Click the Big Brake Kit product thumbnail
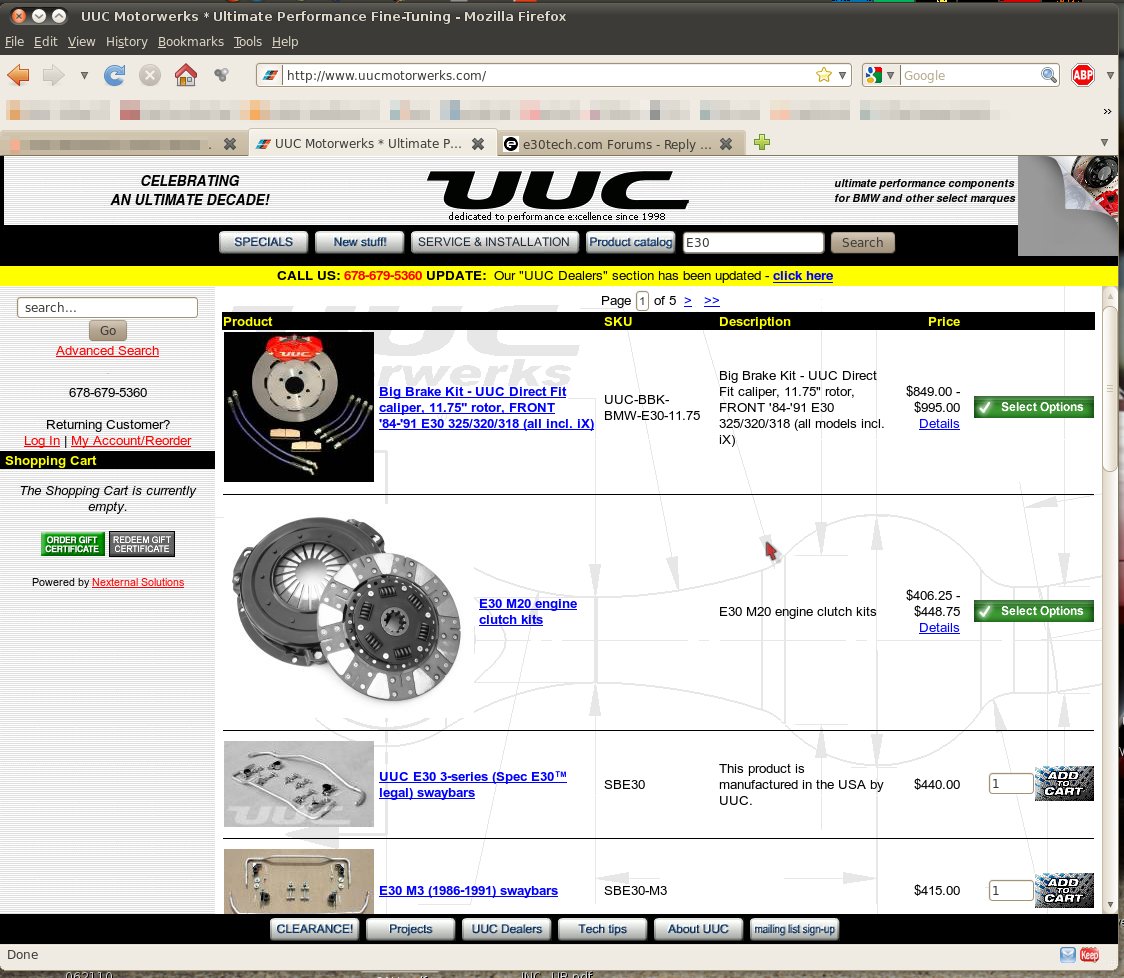The image size is (1124, 978). point(299,407)
